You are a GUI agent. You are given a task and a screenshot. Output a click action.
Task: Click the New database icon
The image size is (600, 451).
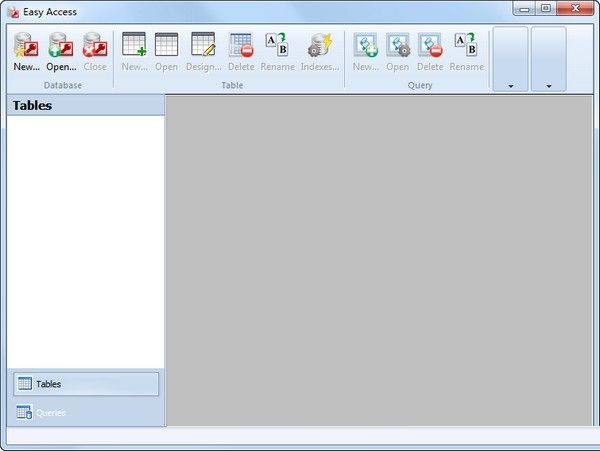coord(27,52)
